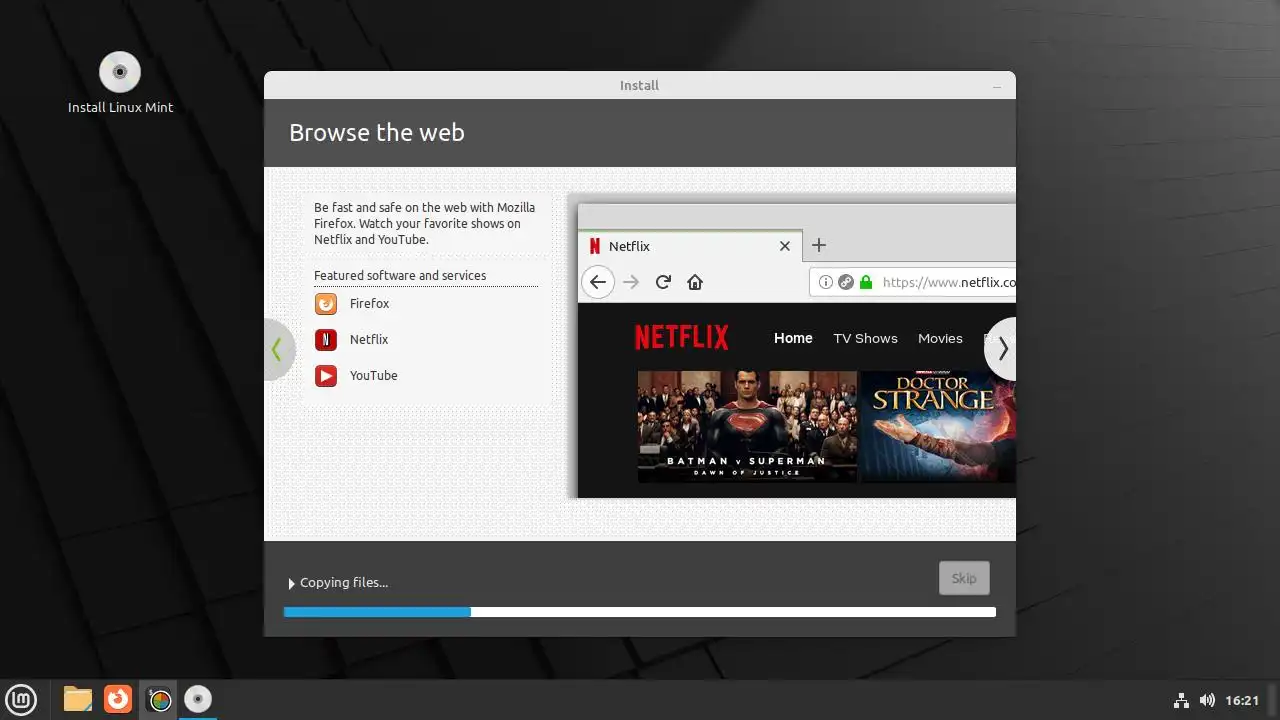Click the Firefox icon in the featured list
The height and width of the screenshot is (720, 1280).
tap(326, 304)
